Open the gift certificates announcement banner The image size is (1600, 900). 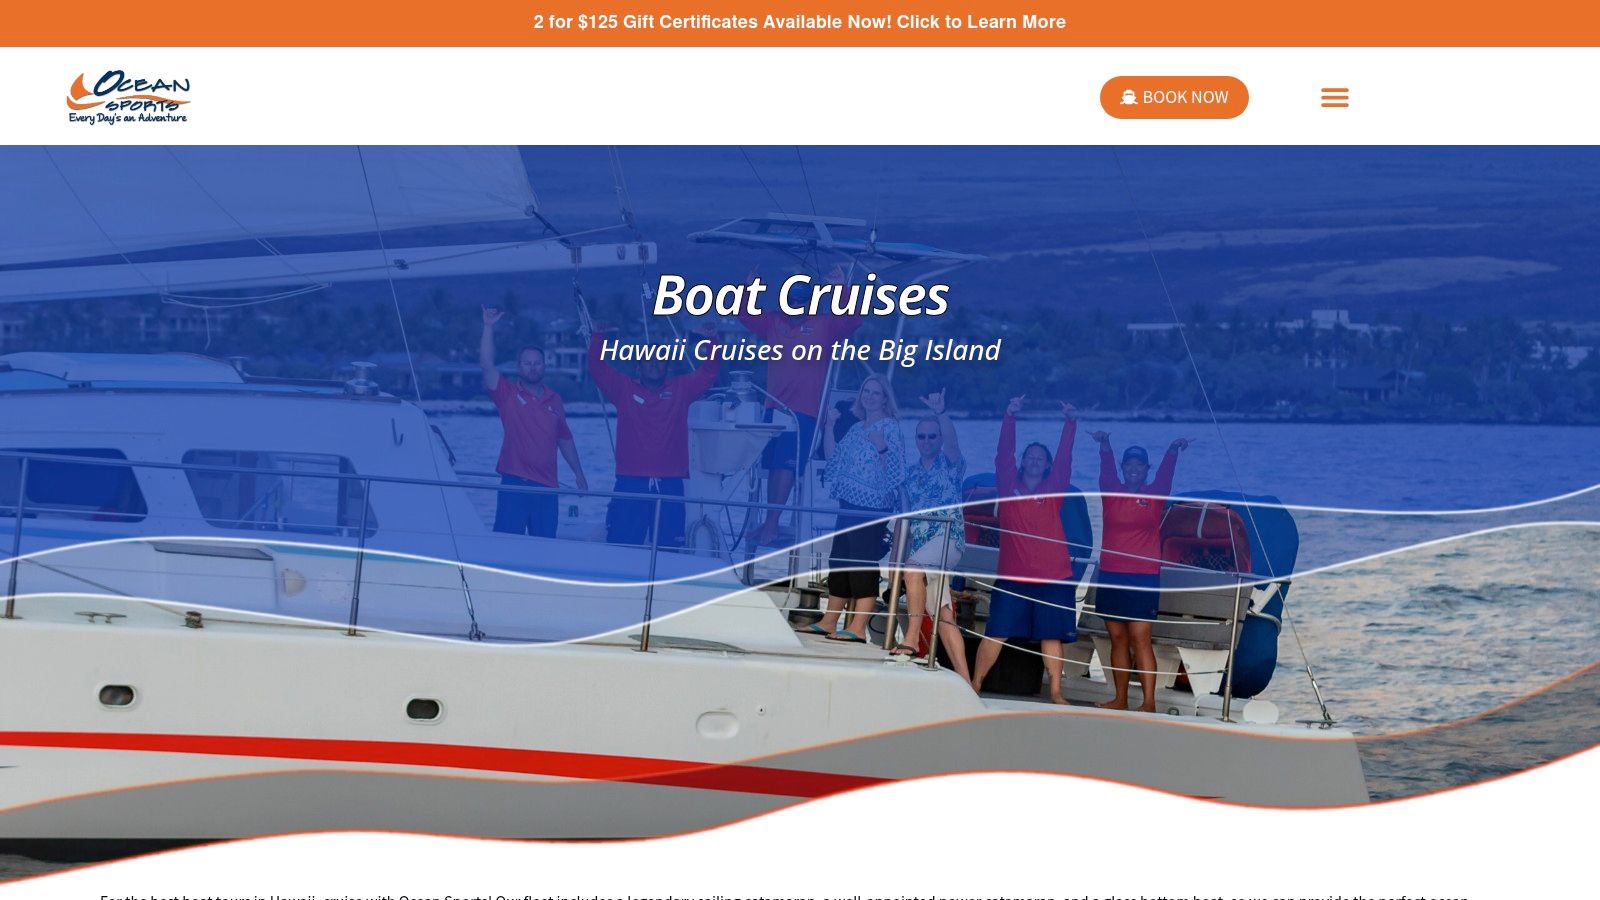pos(800,22)
